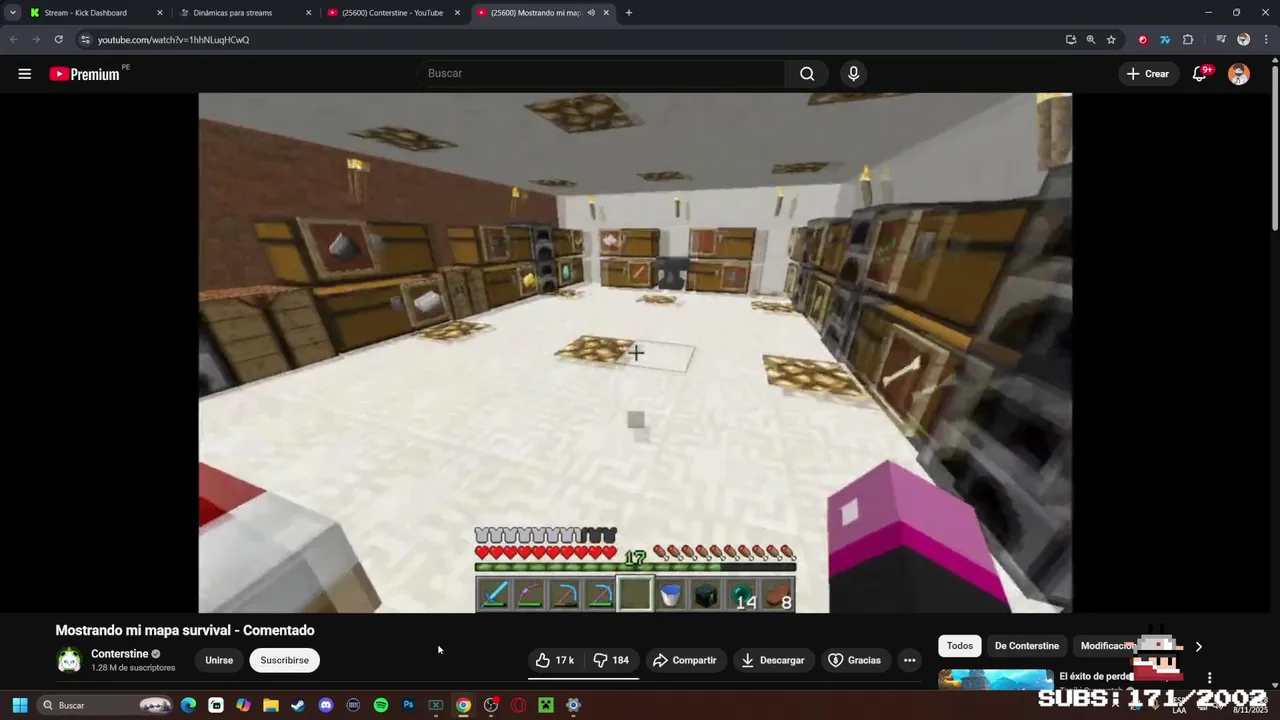Select the Todos filter chip
The width and height of the screenshot is (1280, 720).
click(x=960, y=646)
